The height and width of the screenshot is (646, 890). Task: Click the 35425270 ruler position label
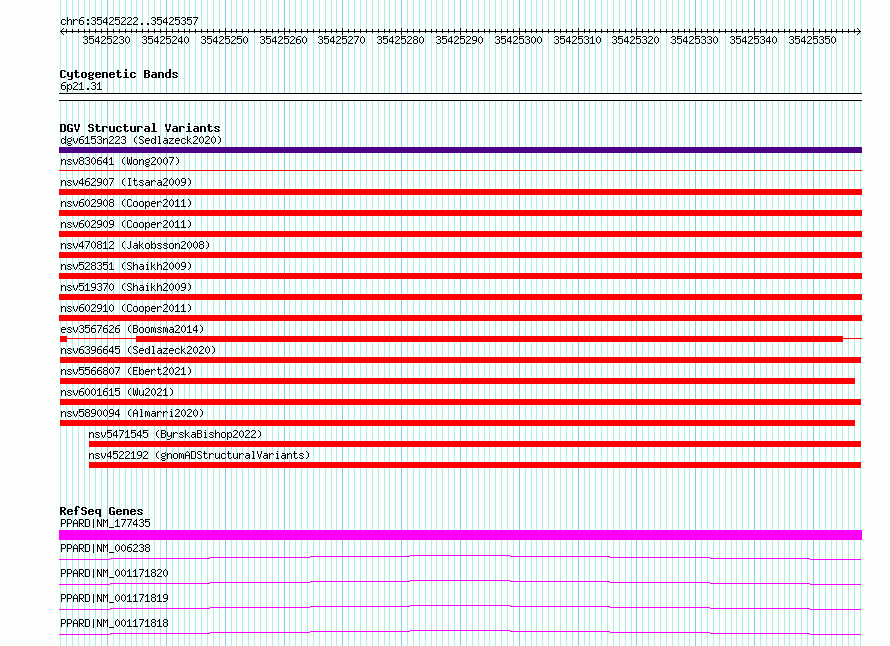pyautogui.click(x=341, y=40)
